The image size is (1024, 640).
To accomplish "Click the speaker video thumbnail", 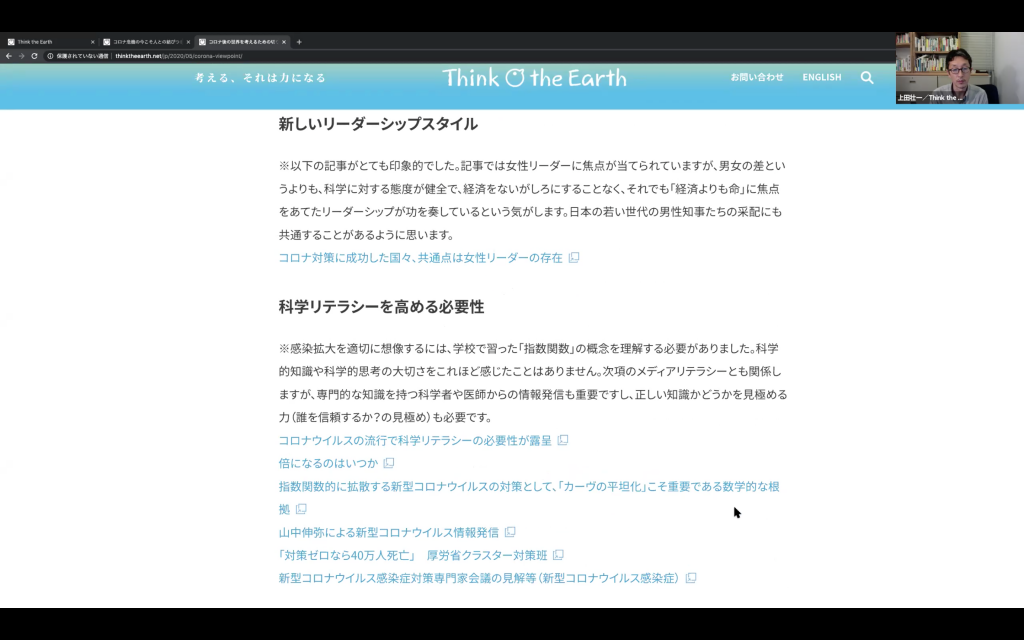I will coord(960,68).
